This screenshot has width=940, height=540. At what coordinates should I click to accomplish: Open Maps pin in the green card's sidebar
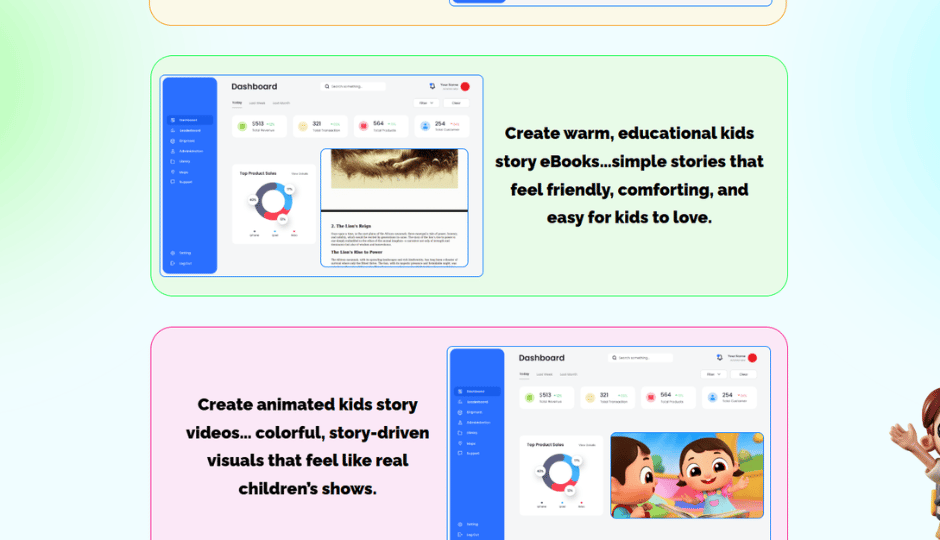tap(180, 172)
